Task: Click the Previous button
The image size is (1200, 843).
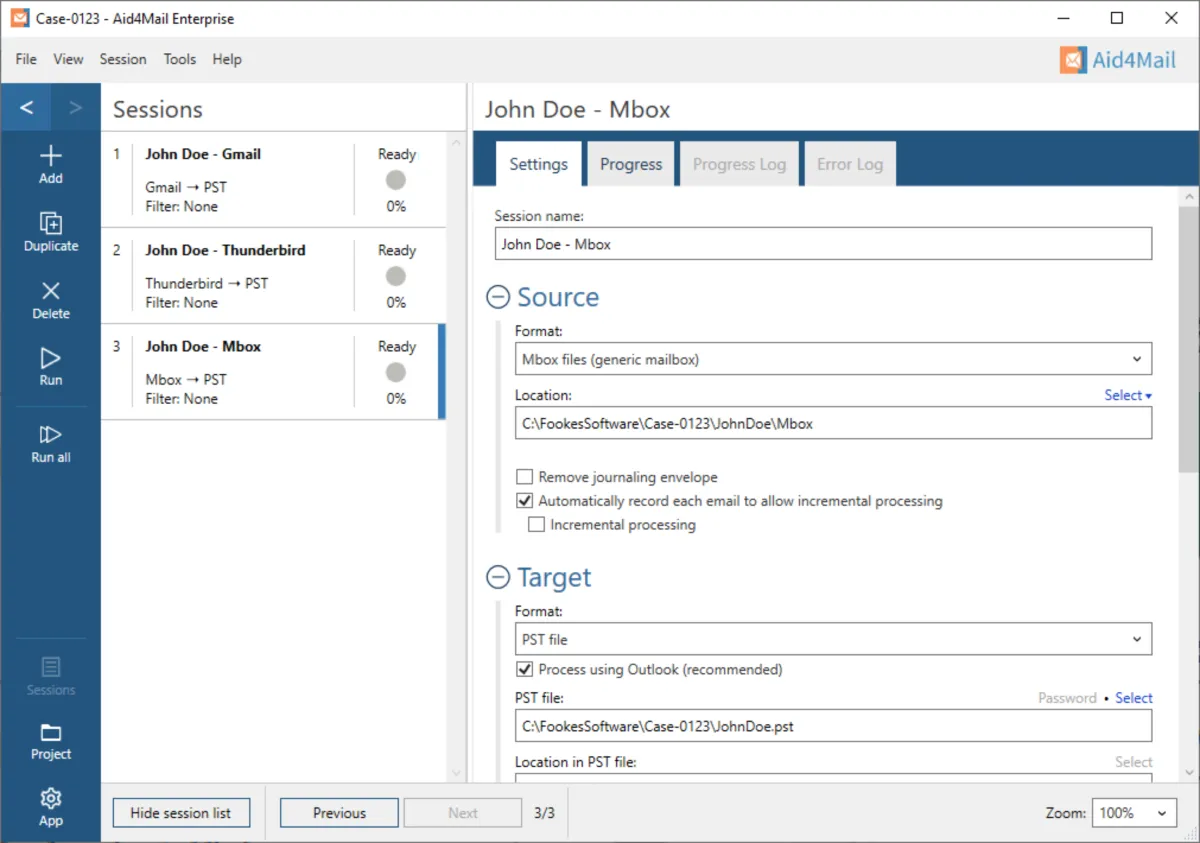Action: click(x=339, y=813)
